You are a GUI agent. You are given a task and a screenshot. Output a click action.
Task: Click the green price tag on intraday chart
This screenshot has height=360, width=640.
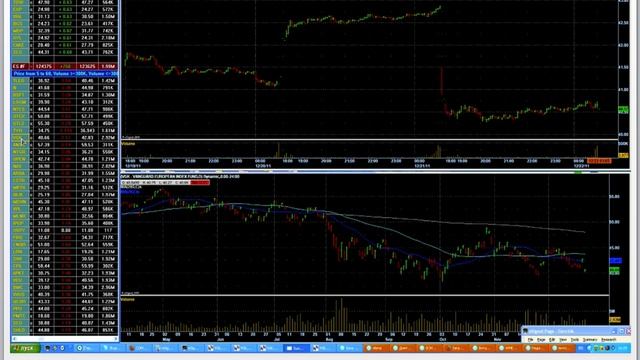tap(623, 110)
